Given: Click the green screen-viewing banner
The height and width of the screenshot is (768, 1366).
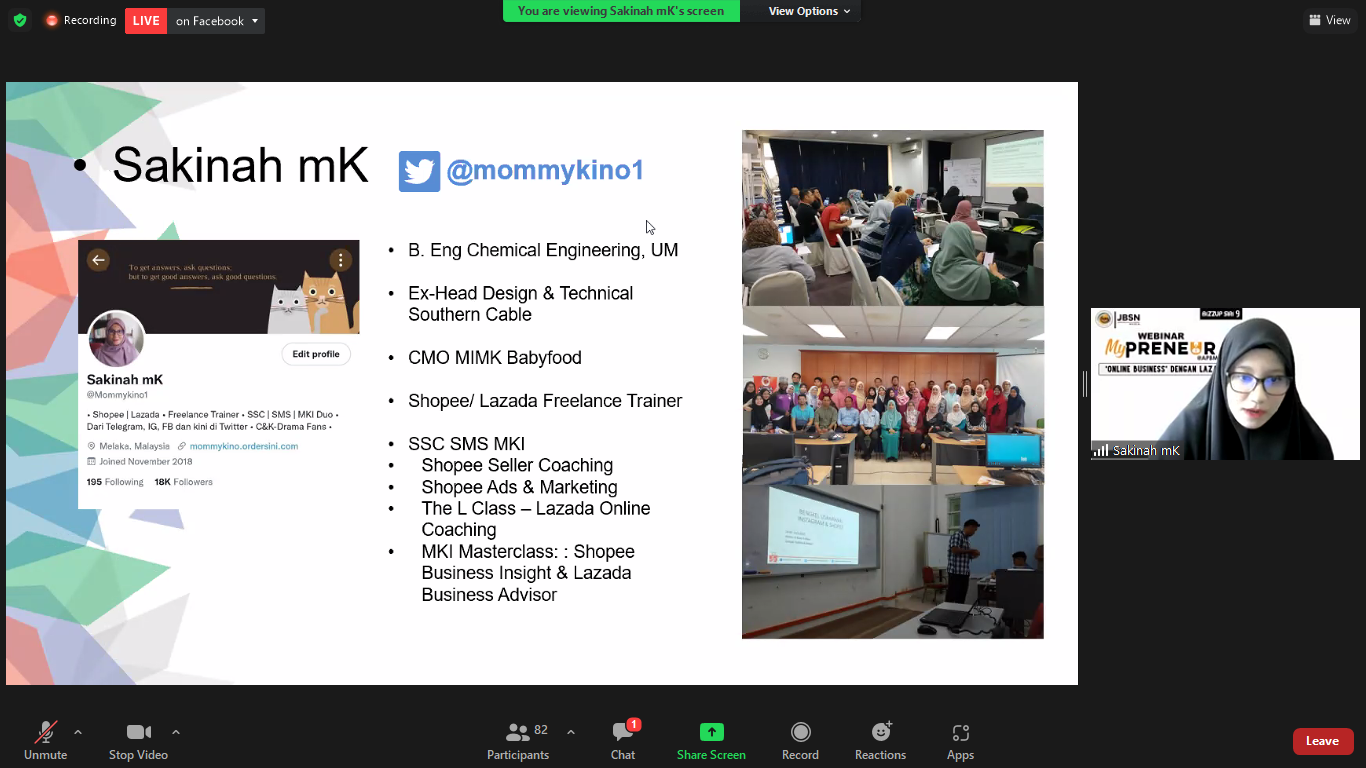Looking at the screenshot, I should point(621,11).
